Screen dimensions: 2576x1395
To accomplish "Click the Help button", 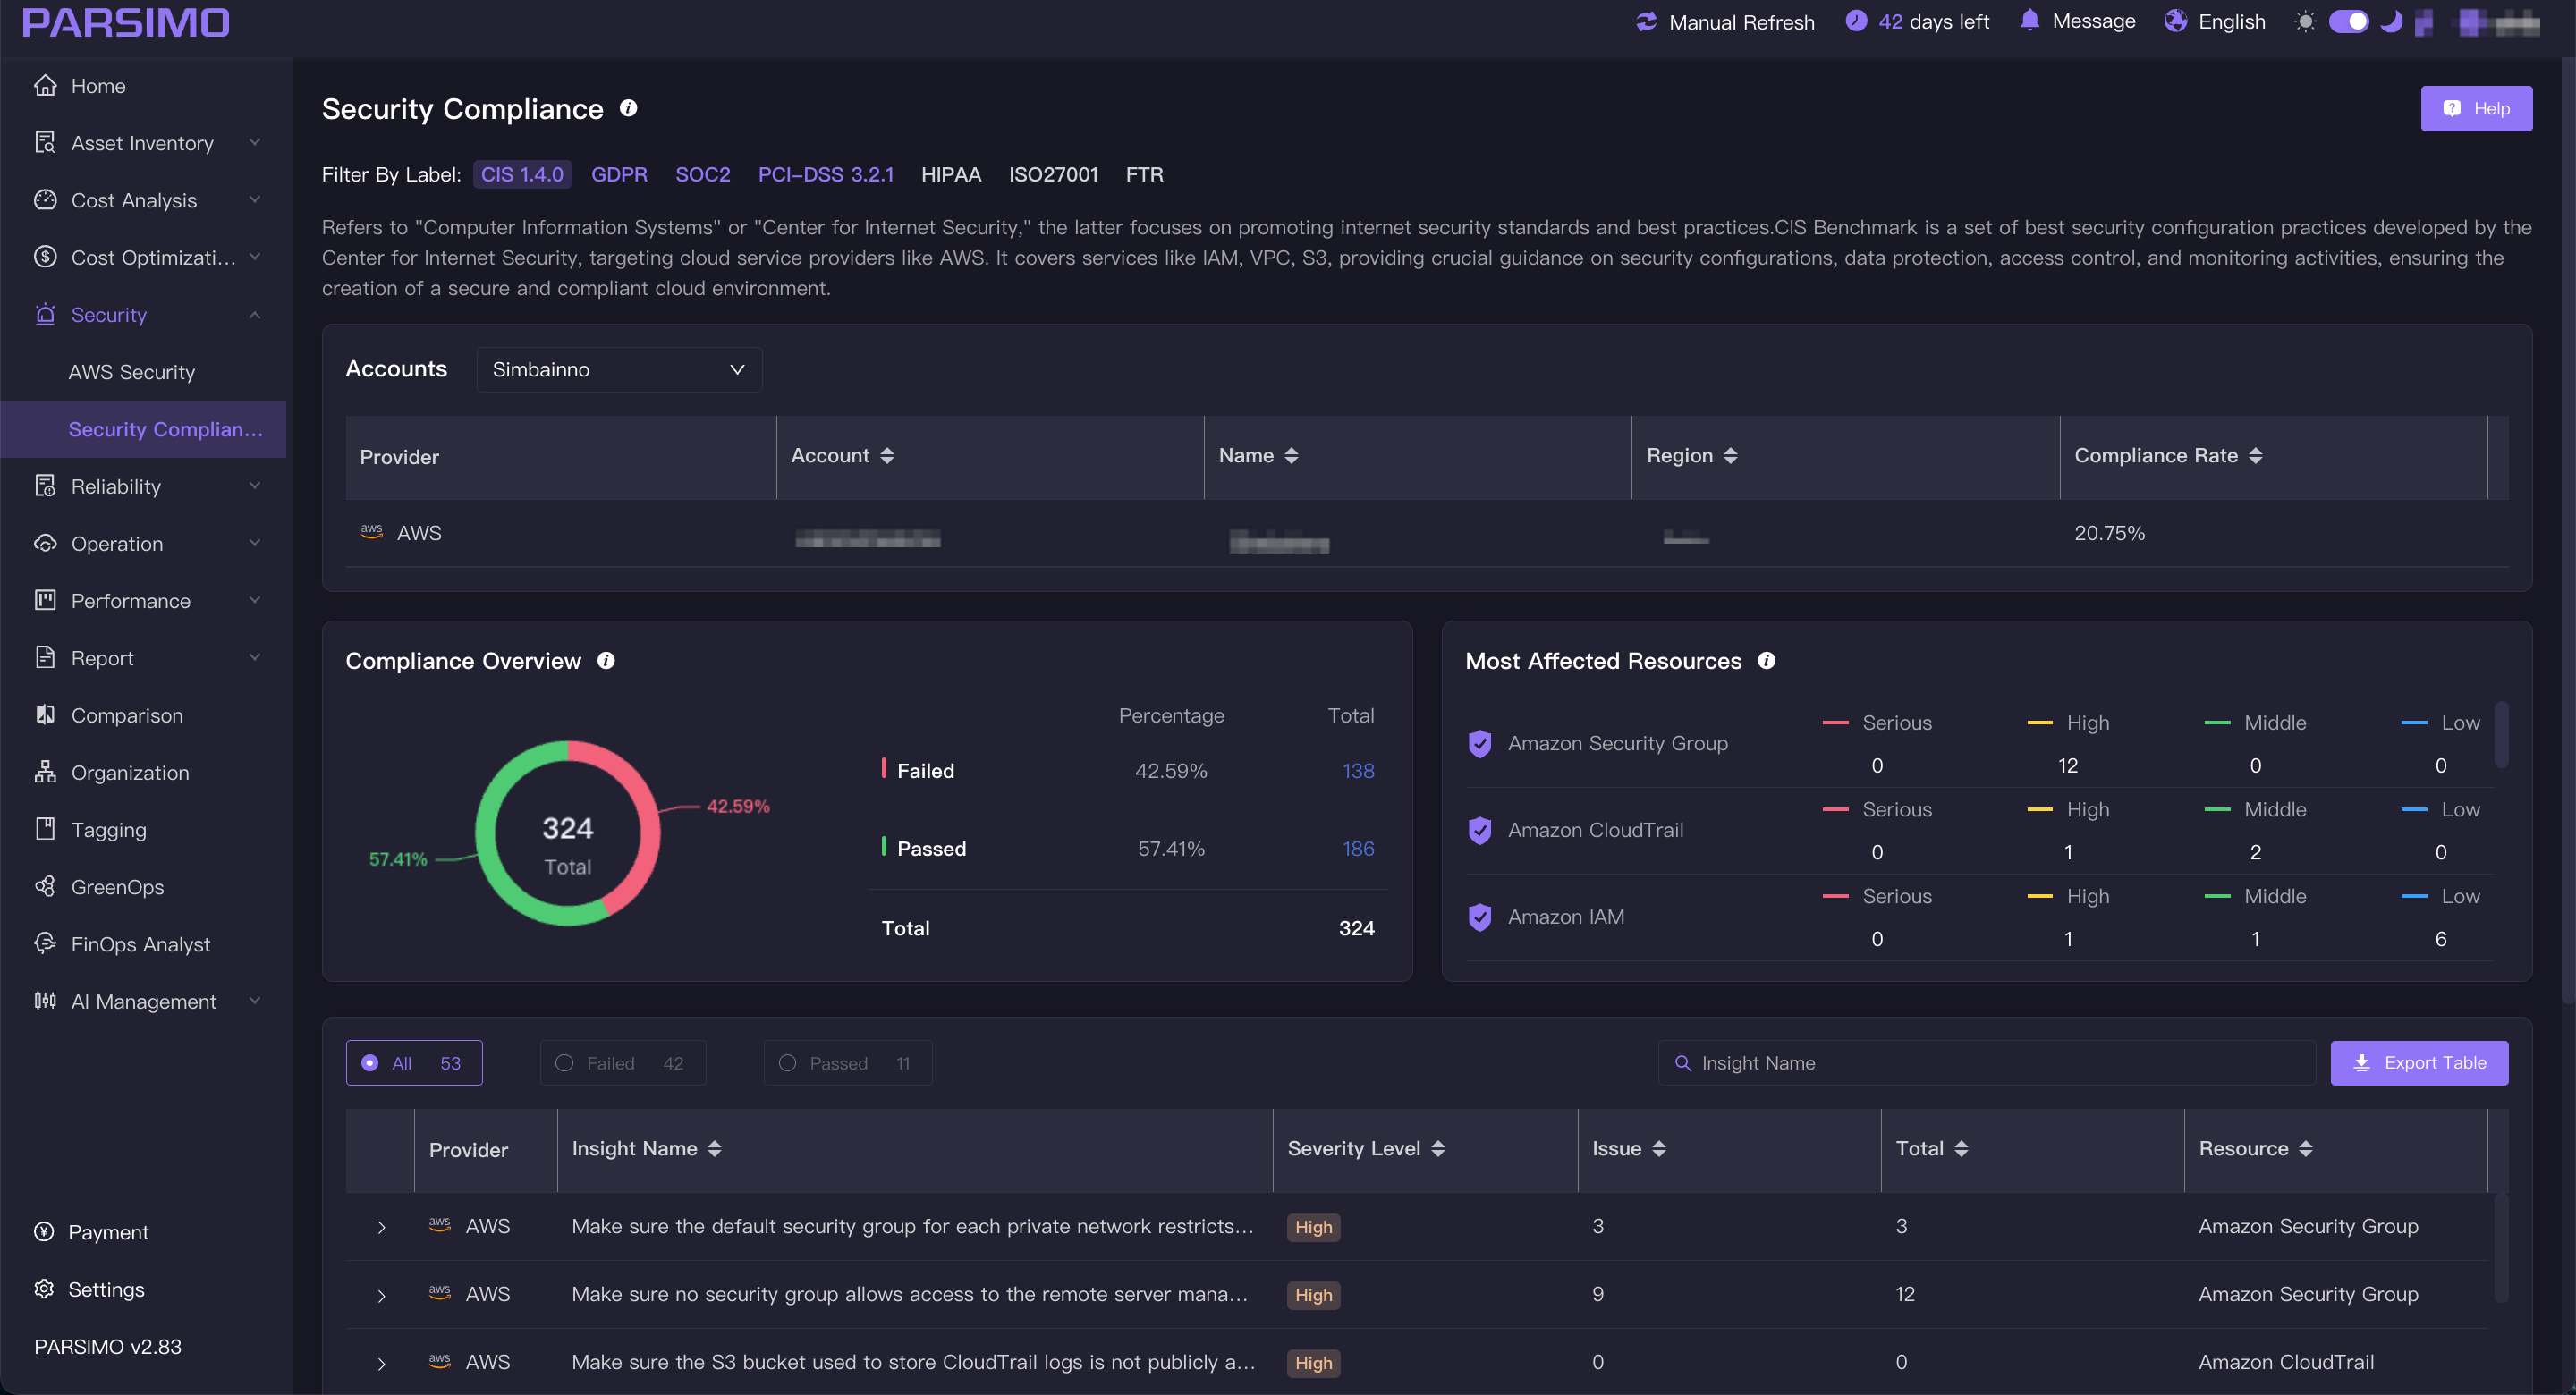I will (x=2475, y=108).
